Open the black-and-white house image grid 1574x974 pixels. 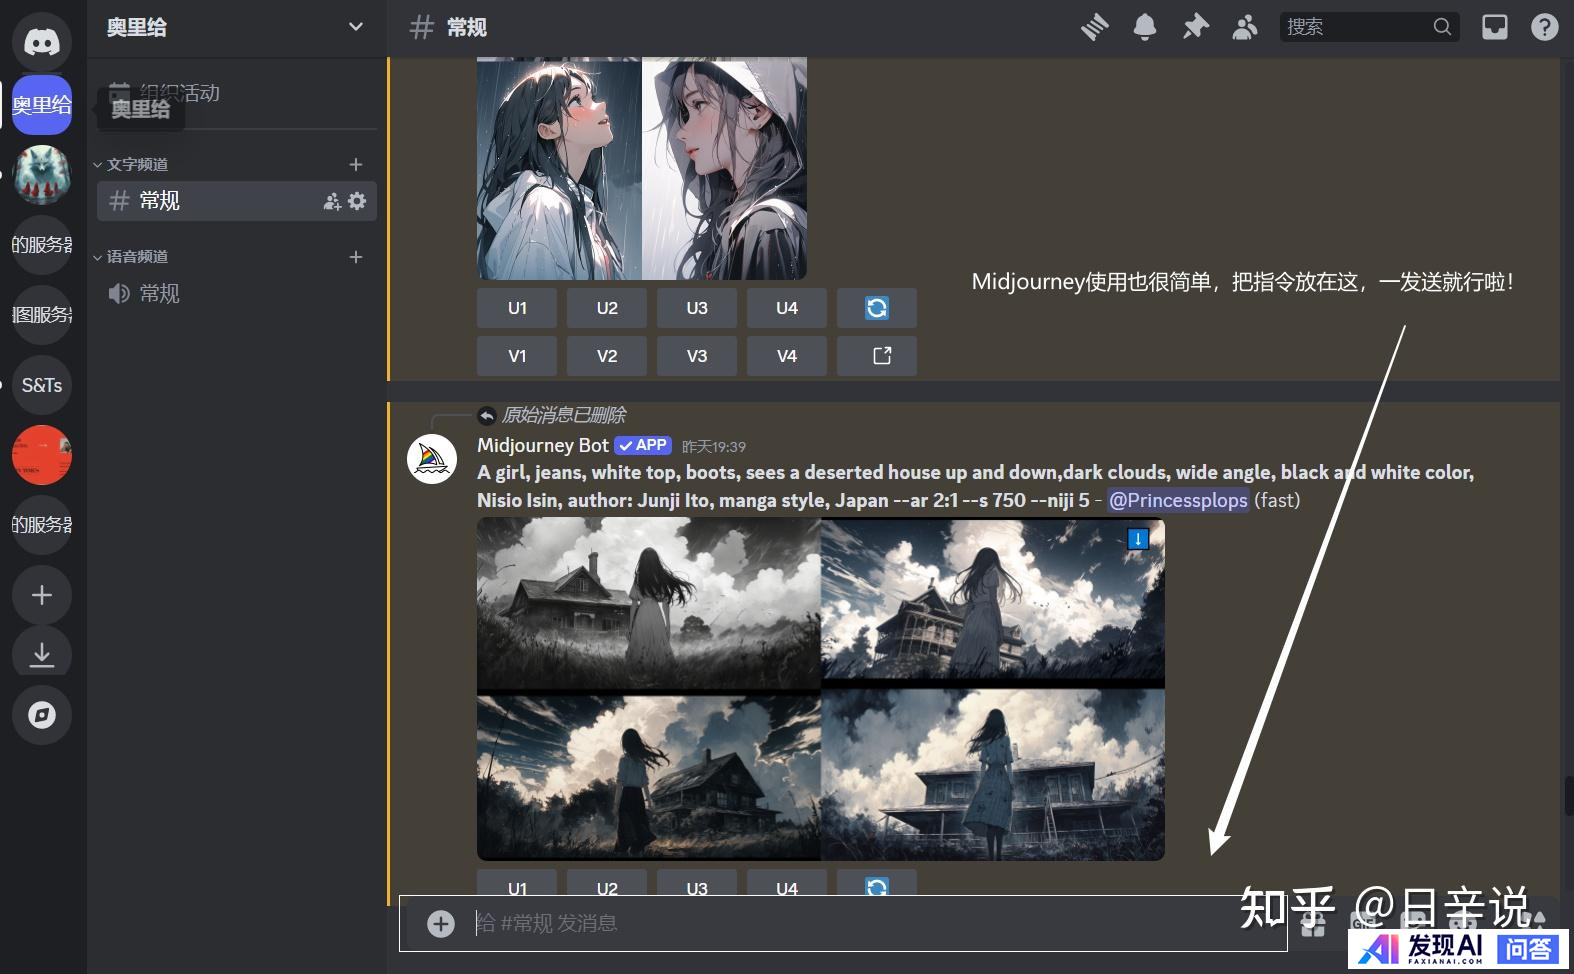click(821, 689)
